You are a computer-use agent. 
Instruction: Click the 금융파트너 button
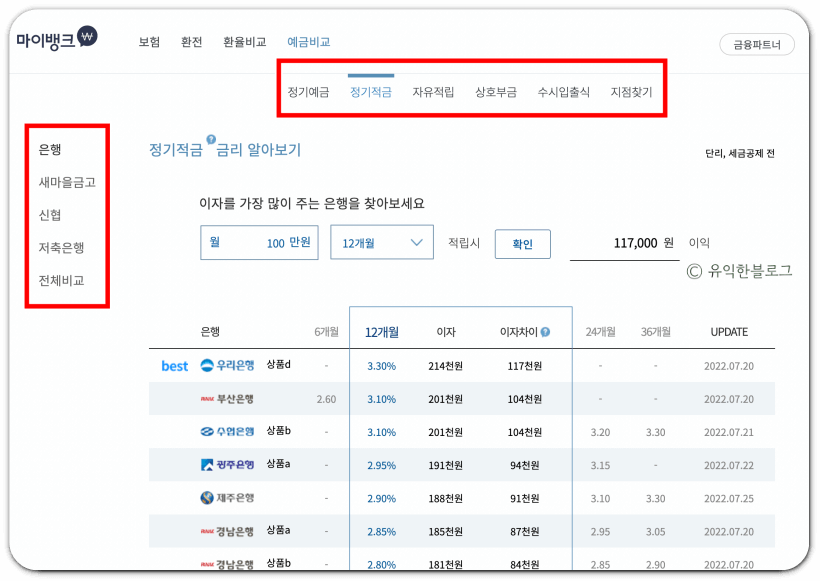coord(757,44)
